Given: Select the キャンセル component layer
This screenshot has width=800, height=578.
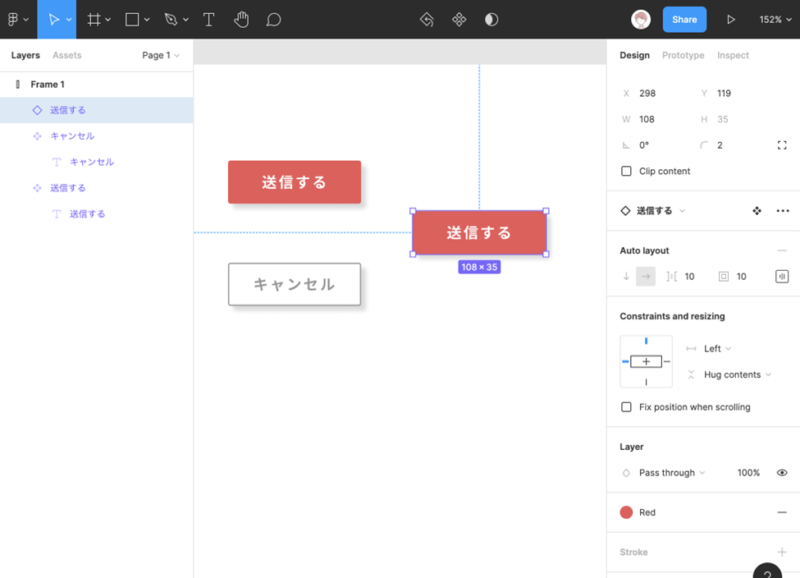Looking at the screenshot, I should 72,136.
